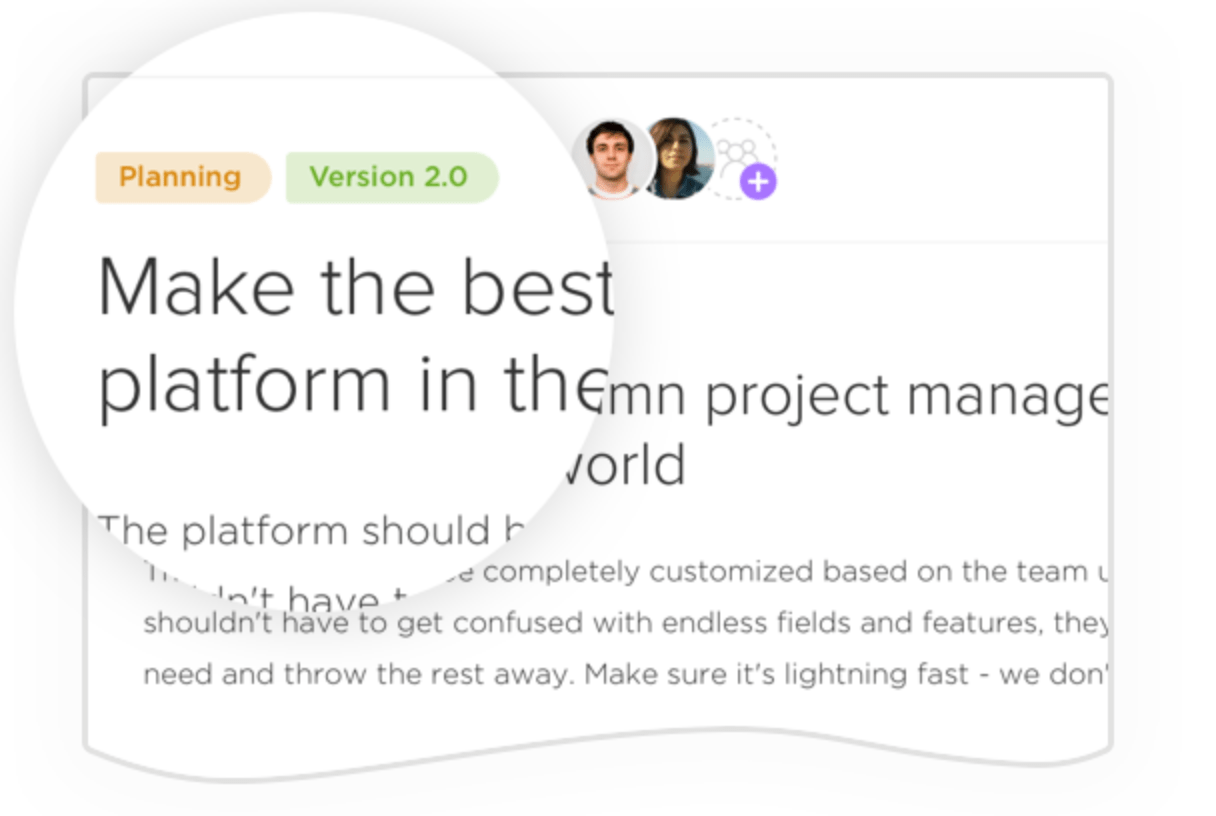Click the green Version 2.0 button
Image resolution: width=1216 pixels, height=816 pixels.
tap(392, 177)
